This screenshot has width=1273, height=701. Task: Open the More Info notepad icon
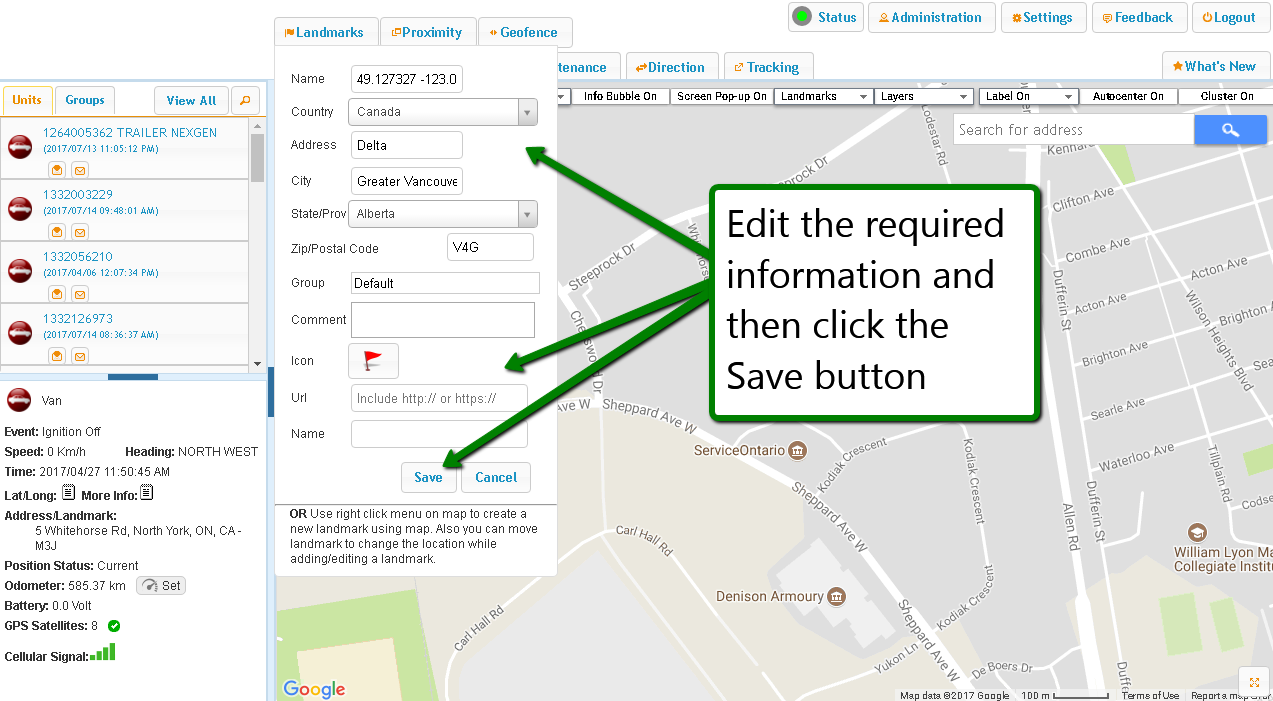coord(146,493)
